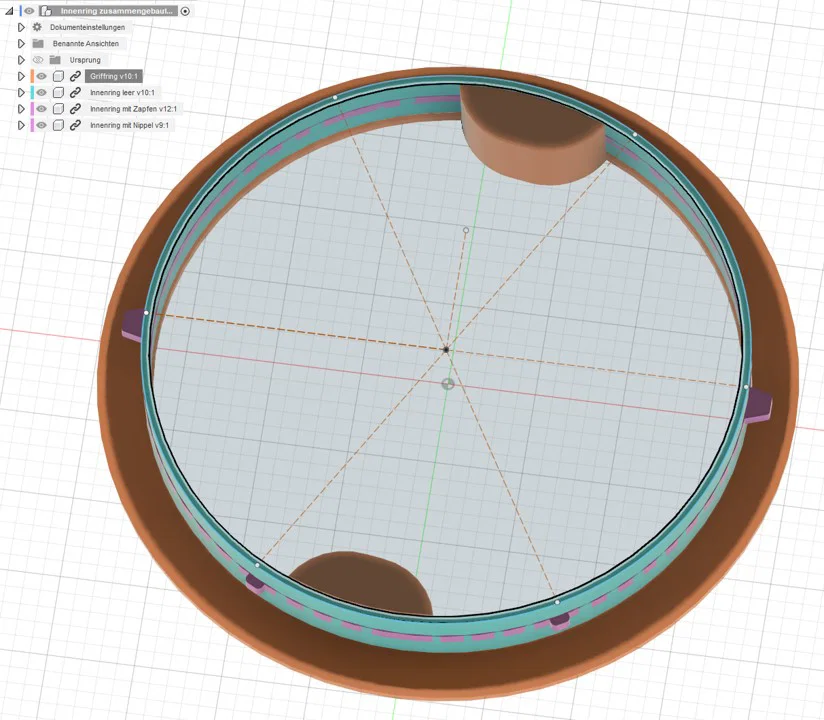Image resolution: width=824 pixels, height=720 pixels.
Task: Expand the Innenring mit Nippel v9:1 component
Action: pyautogui.click(x=21, y=125)
